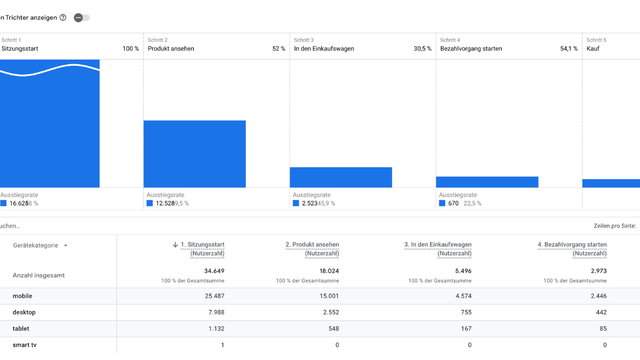The height and width of the screenshot is (360, 640).
Task: Select the 'mobile' row label
Action: (x=22, y=296)
